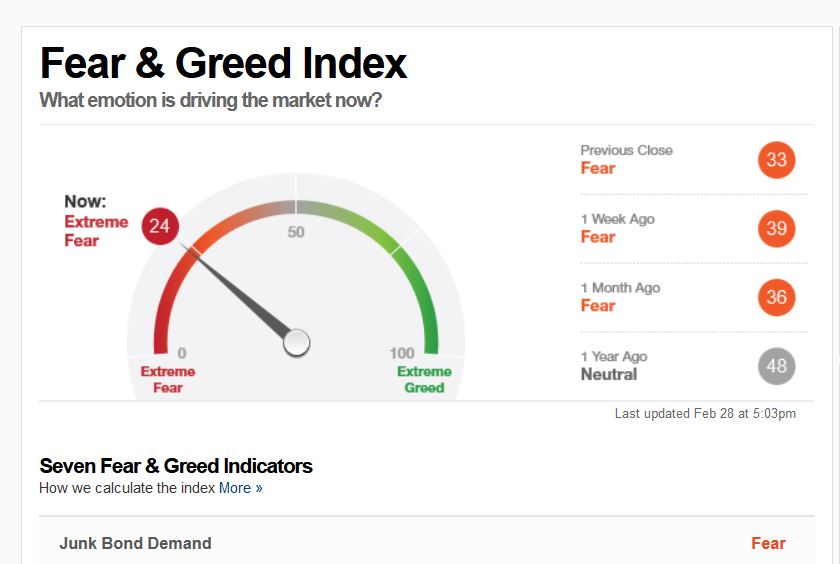Viewport: 840px width, 564px height.
Task: Click the Extreme Greed label under gauge
Action: 424,379
